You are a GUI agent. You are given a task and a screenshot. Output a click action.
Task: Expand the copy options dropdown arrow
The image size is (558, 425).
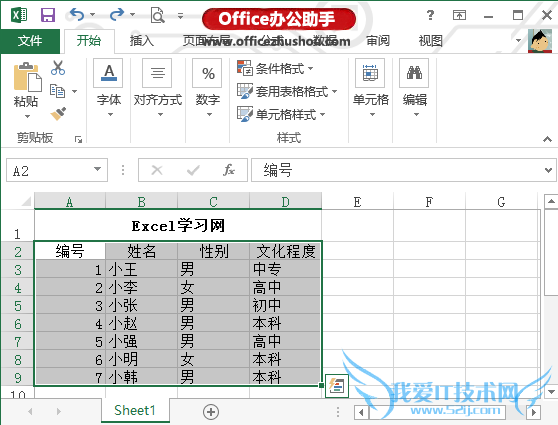74,91
